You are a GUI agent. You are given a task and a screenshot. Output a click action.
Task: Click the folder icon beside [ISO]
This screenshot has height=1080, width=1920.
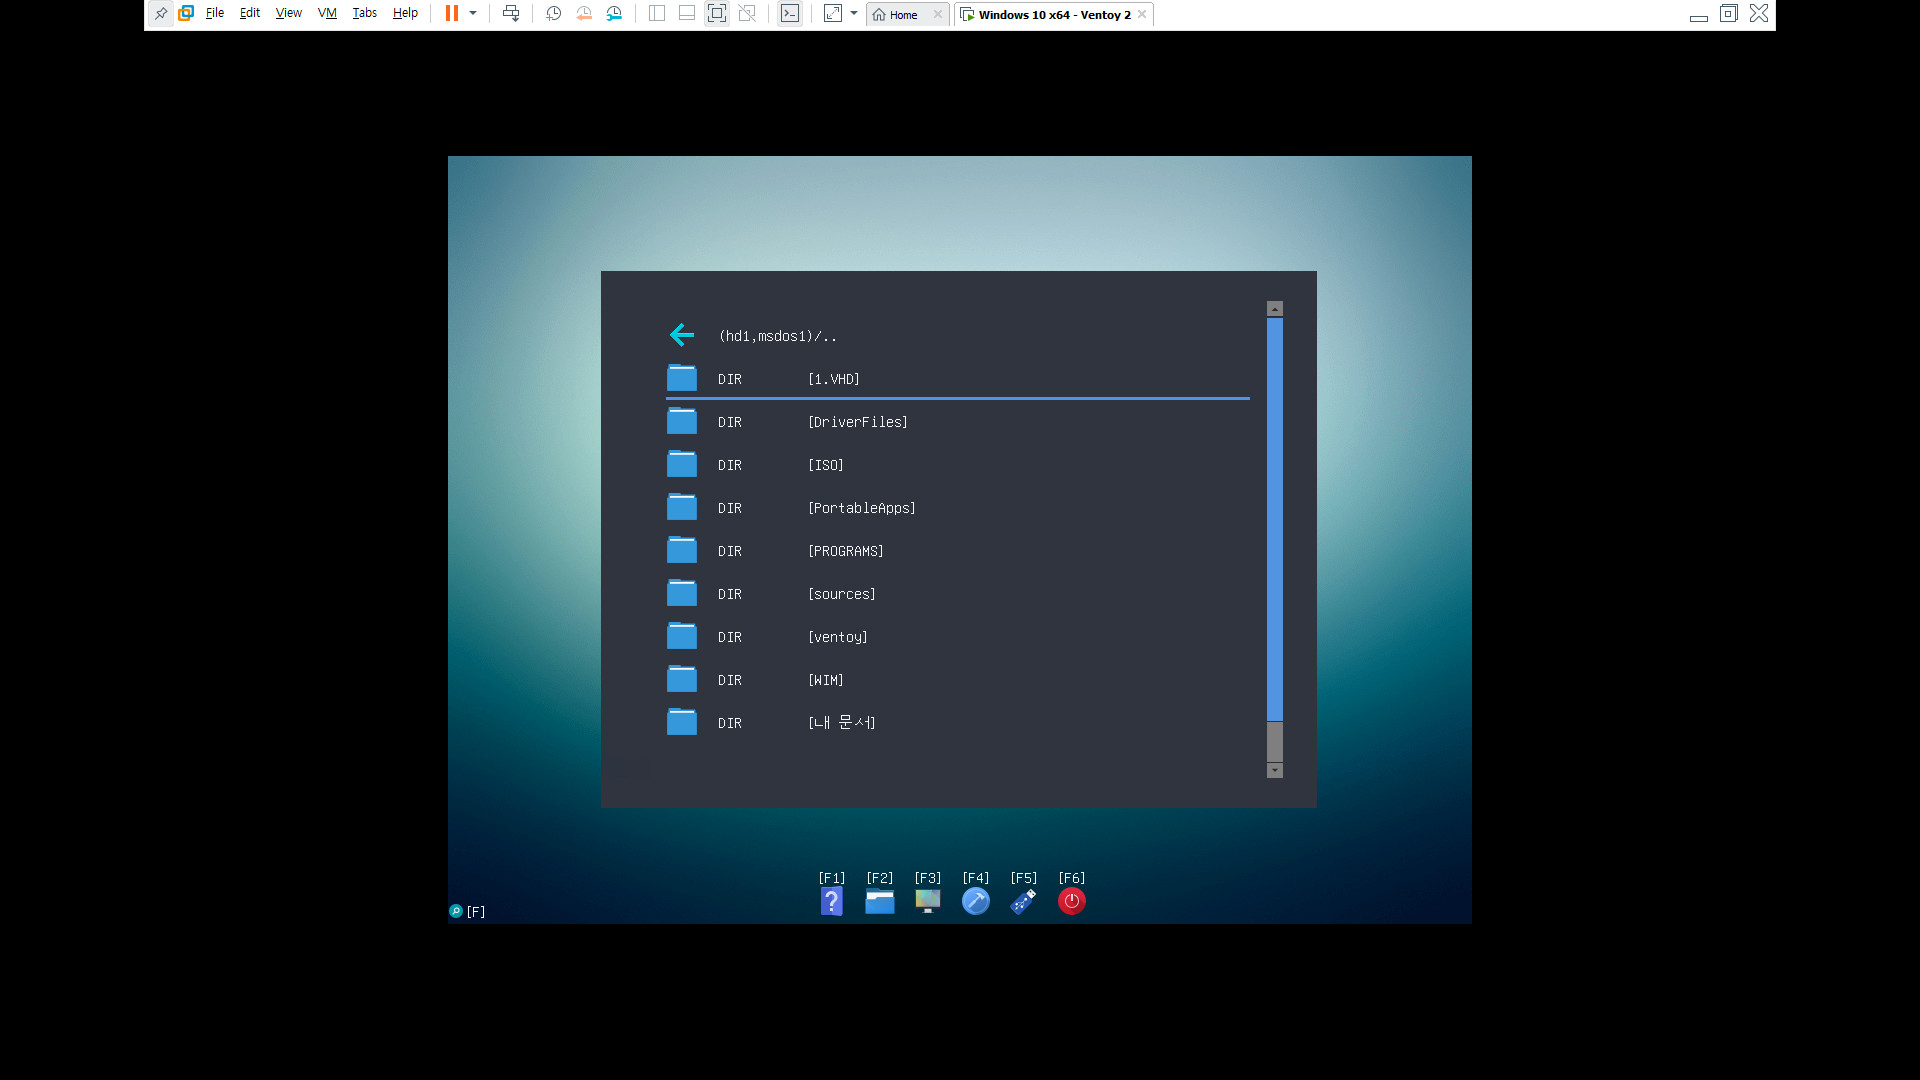(682, 464)
